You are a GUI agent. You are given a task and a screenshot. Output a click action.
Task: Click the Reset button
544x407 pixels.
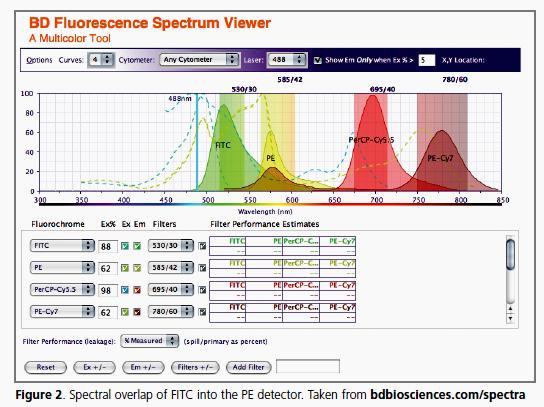(45, 367)
